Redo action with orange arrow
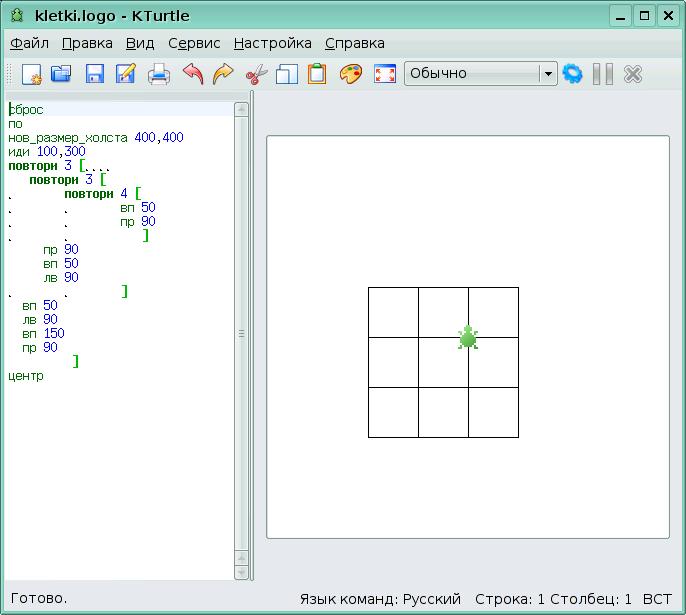Viewport: 686px width, 615px height. click(223, 74)
